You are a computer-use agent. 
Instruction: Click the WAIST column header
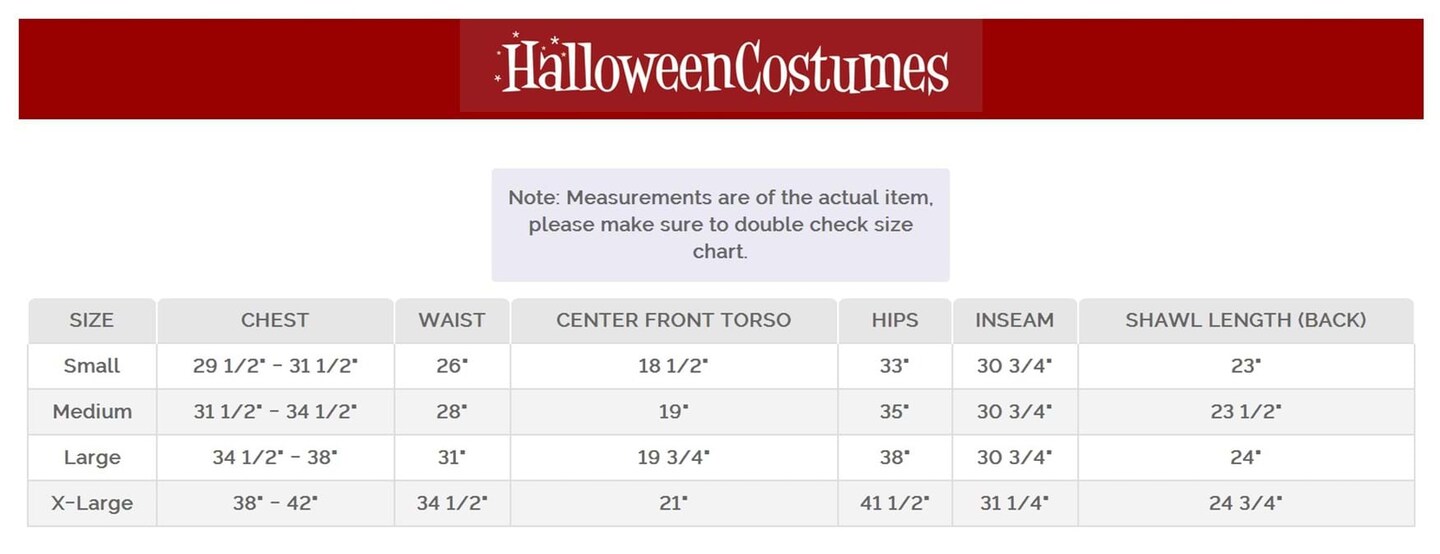click(452, 321)
